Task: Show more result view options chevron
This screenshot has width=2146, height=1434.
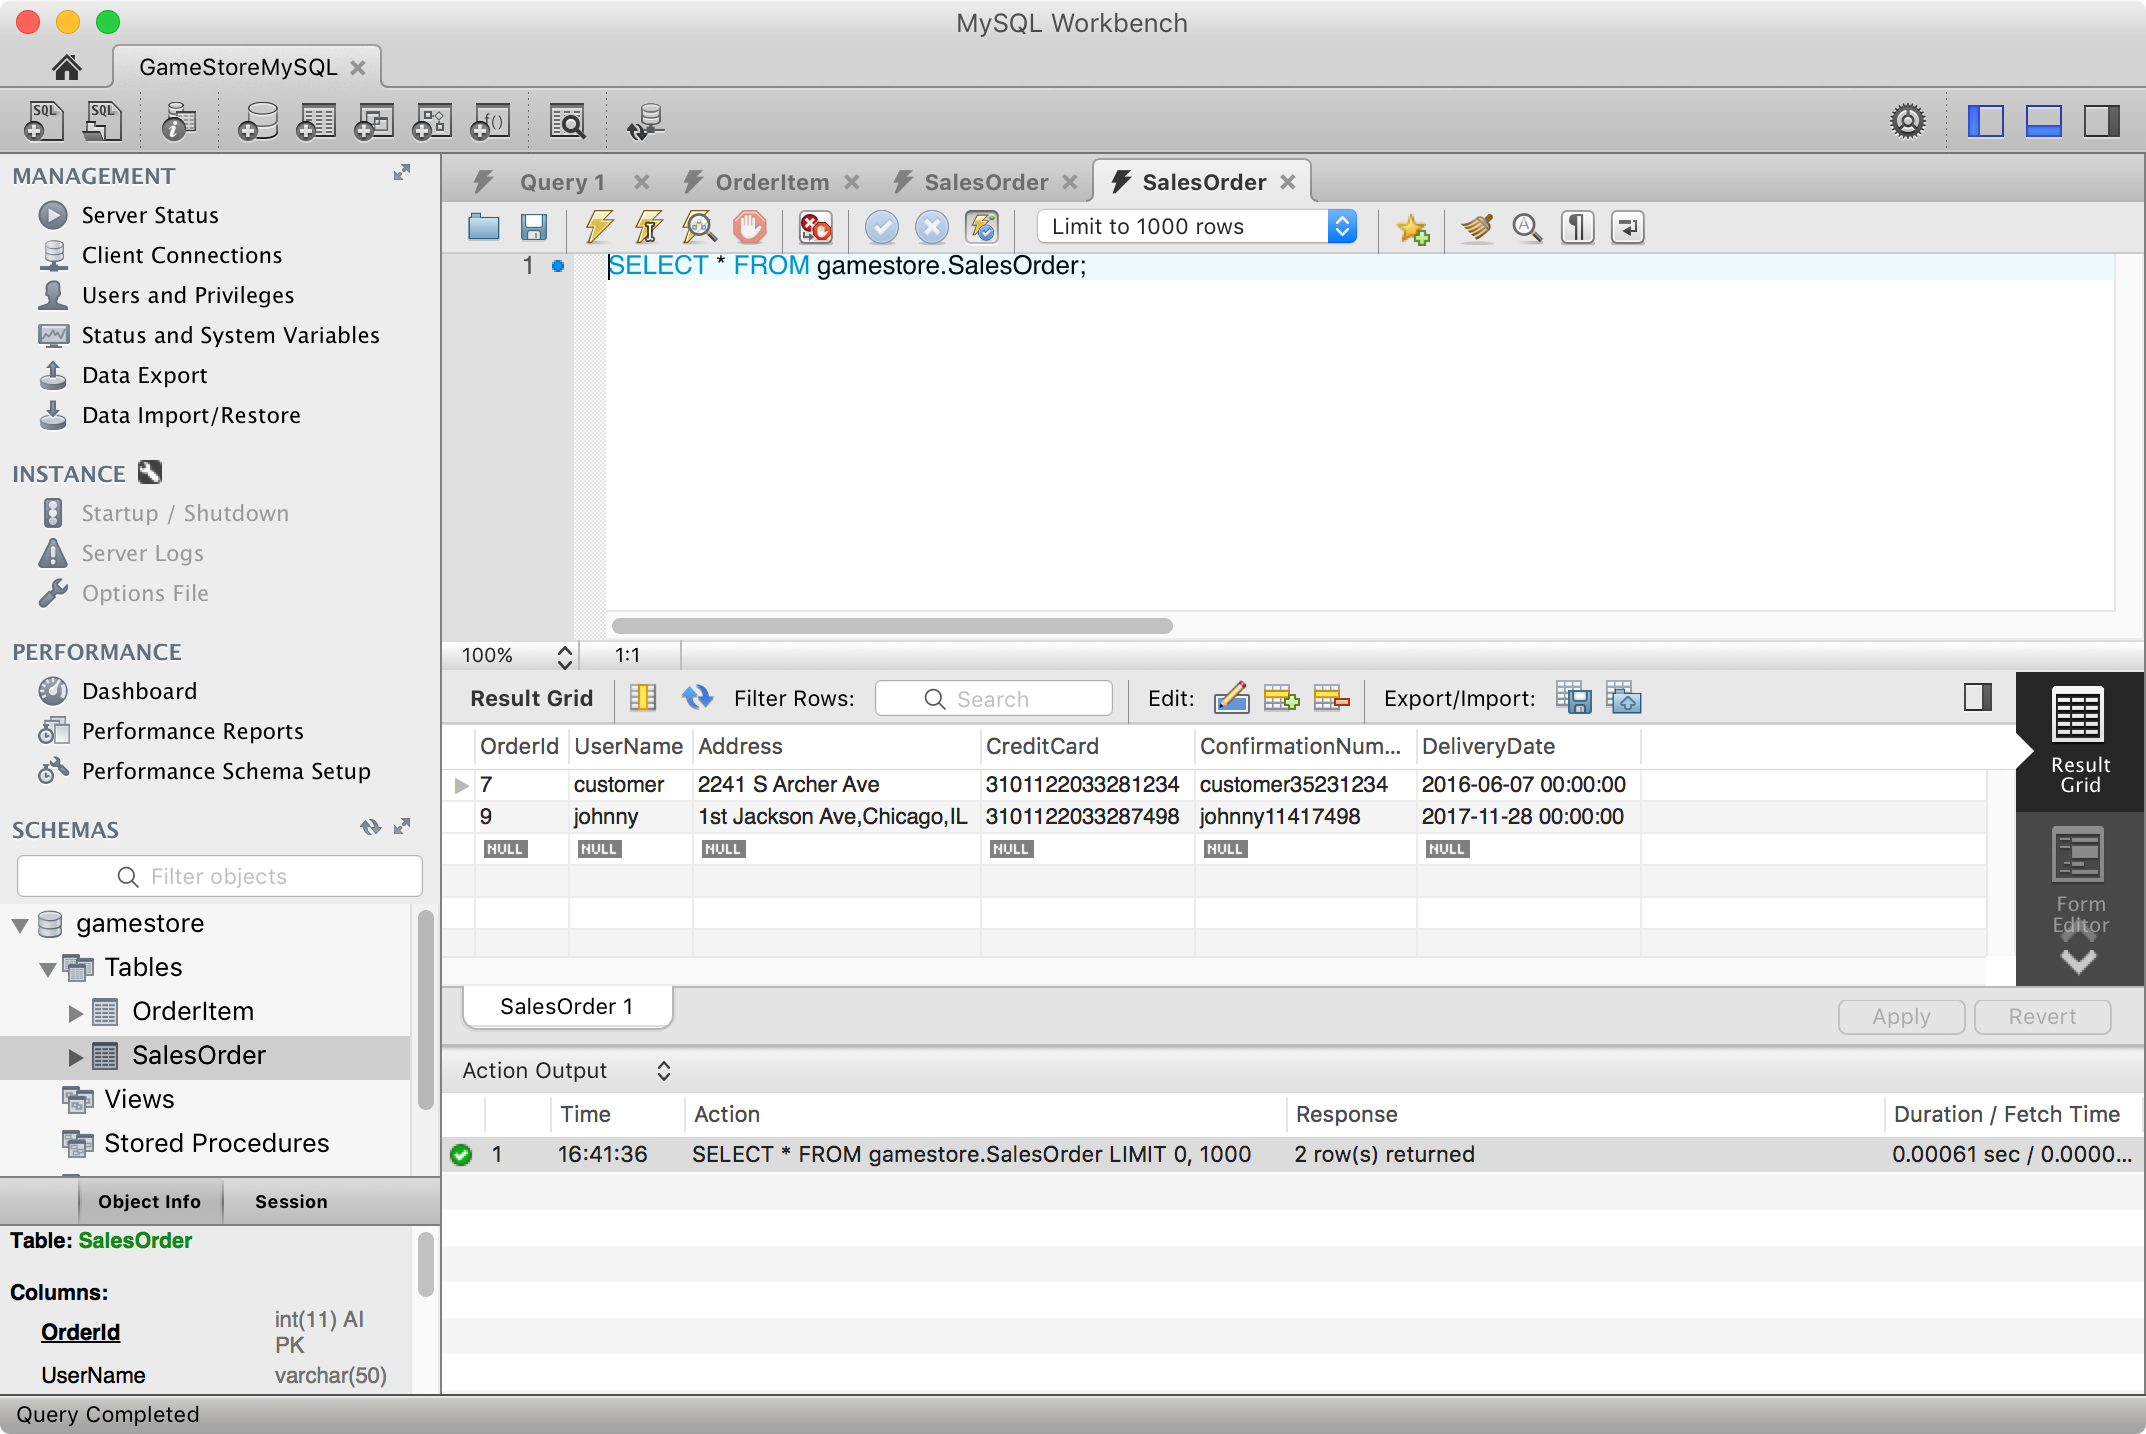Action: click(x=2079, y=961)
